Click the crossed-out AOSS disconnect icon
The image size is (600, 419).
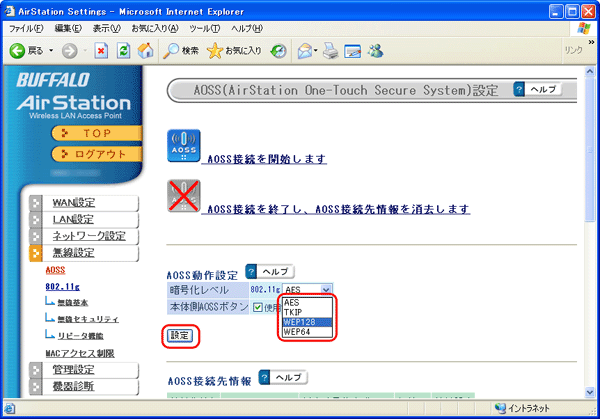(184, 196)
